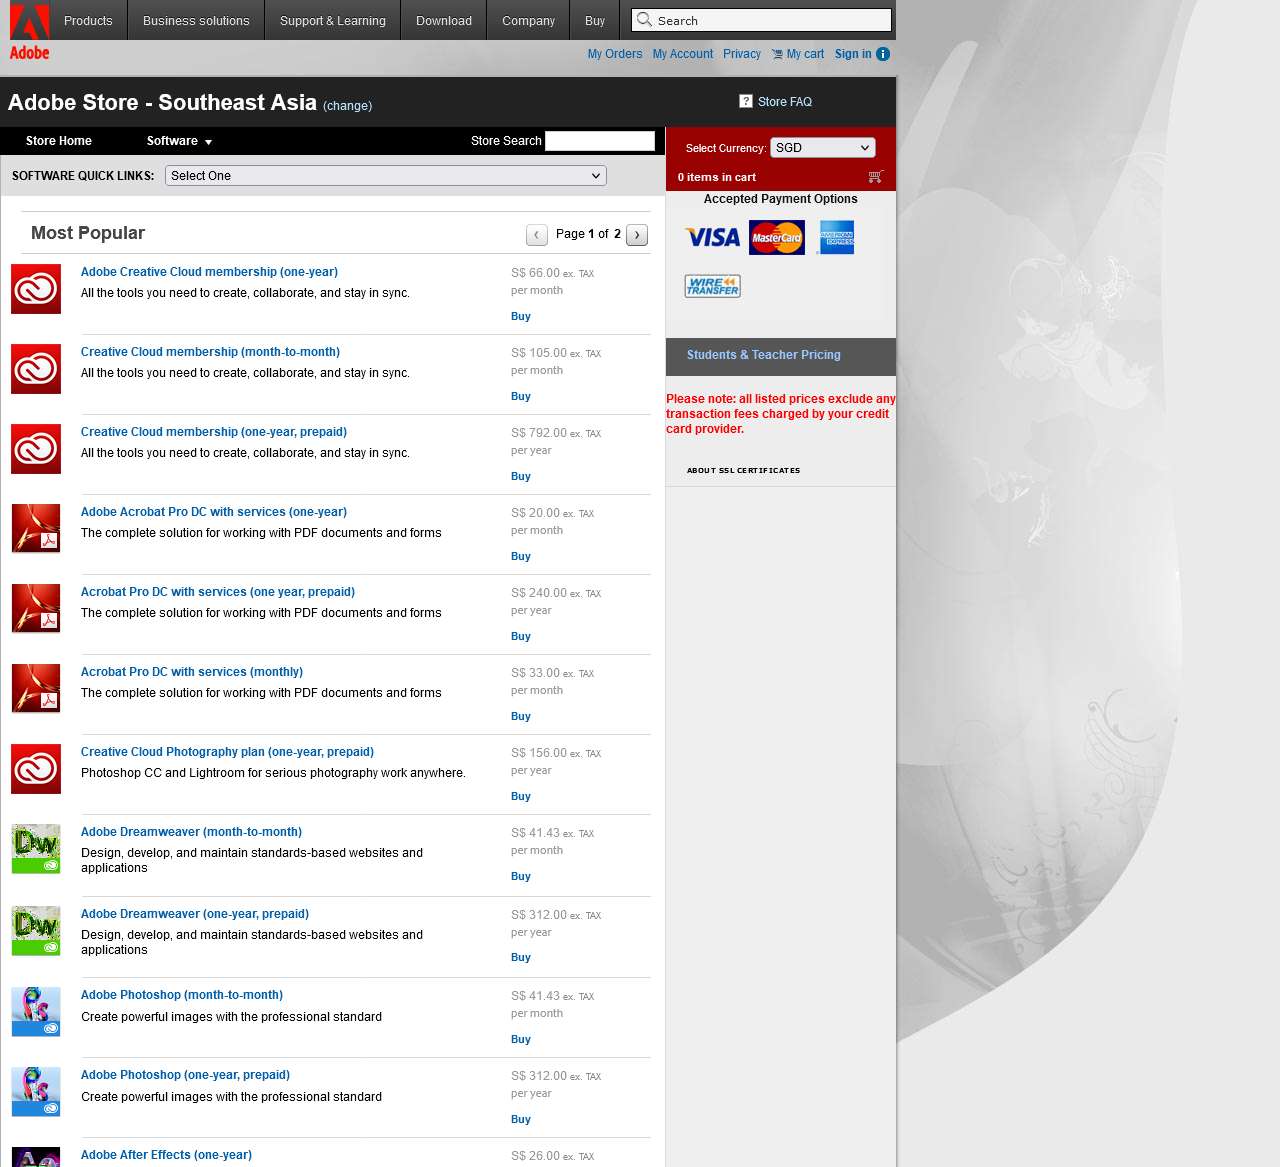Click the Adobe logo in header

point(29,31)
